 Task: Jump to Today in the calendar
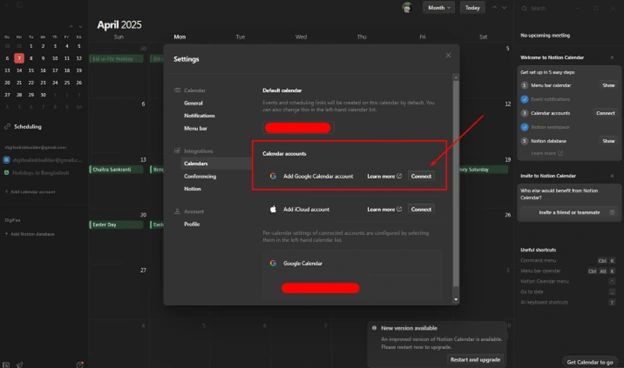point(472,8)
